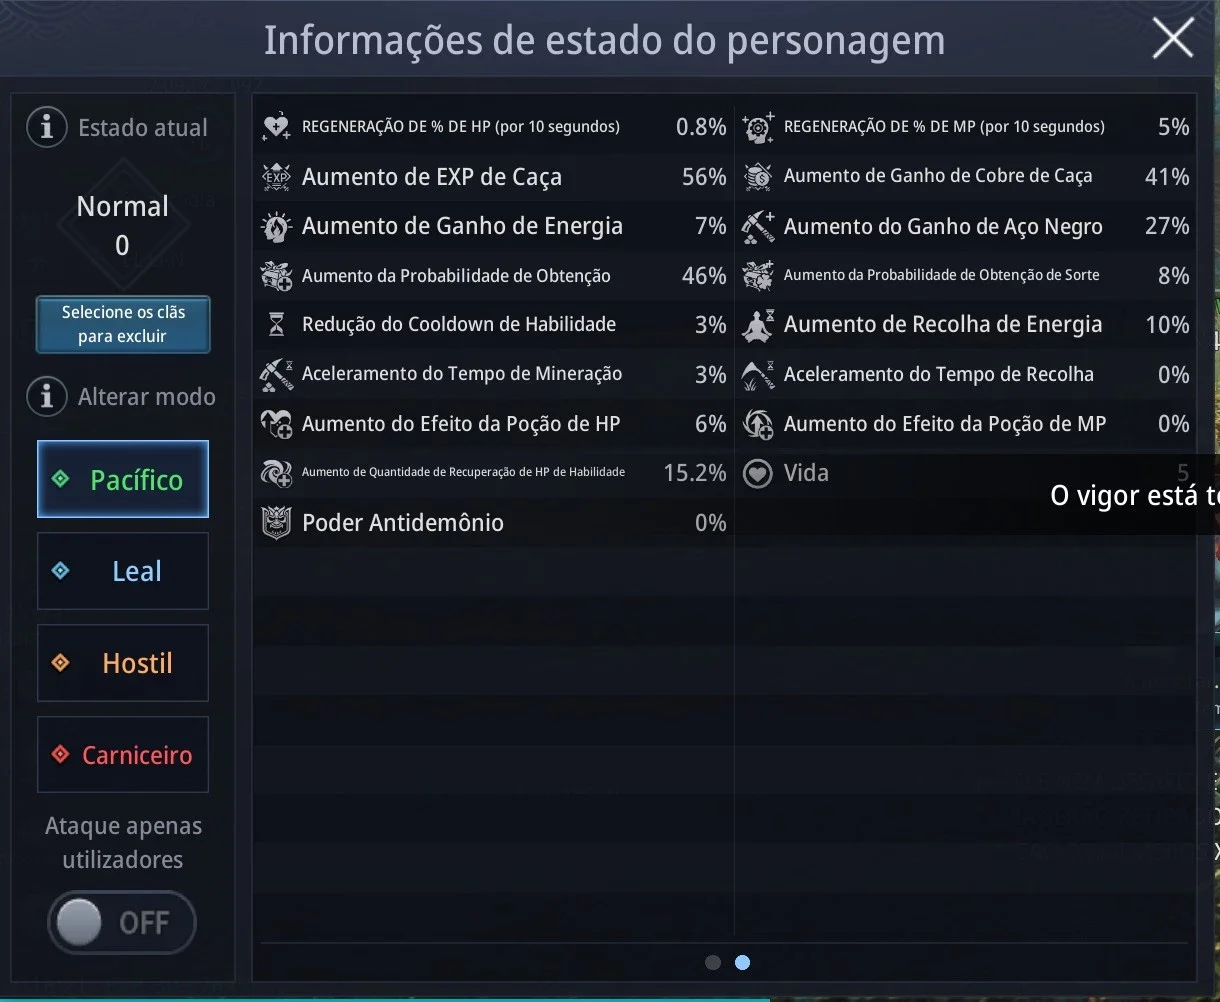Click the 41% copper gain value
Screen dimensions: 1220x1002
click(1167, 177)
